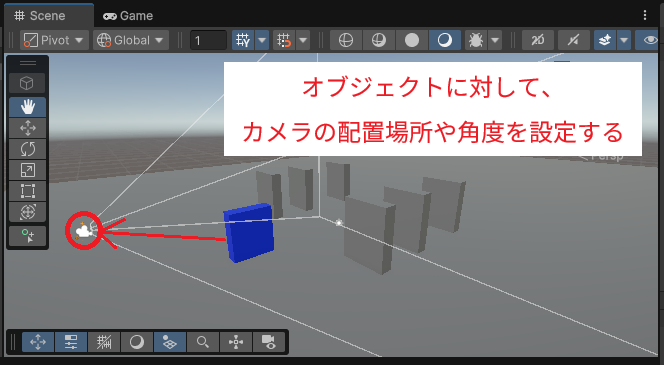The height and width of the screenshot is (365, 664).
Task: Choose the Wireframe draw mode
Action: point(346,40)
